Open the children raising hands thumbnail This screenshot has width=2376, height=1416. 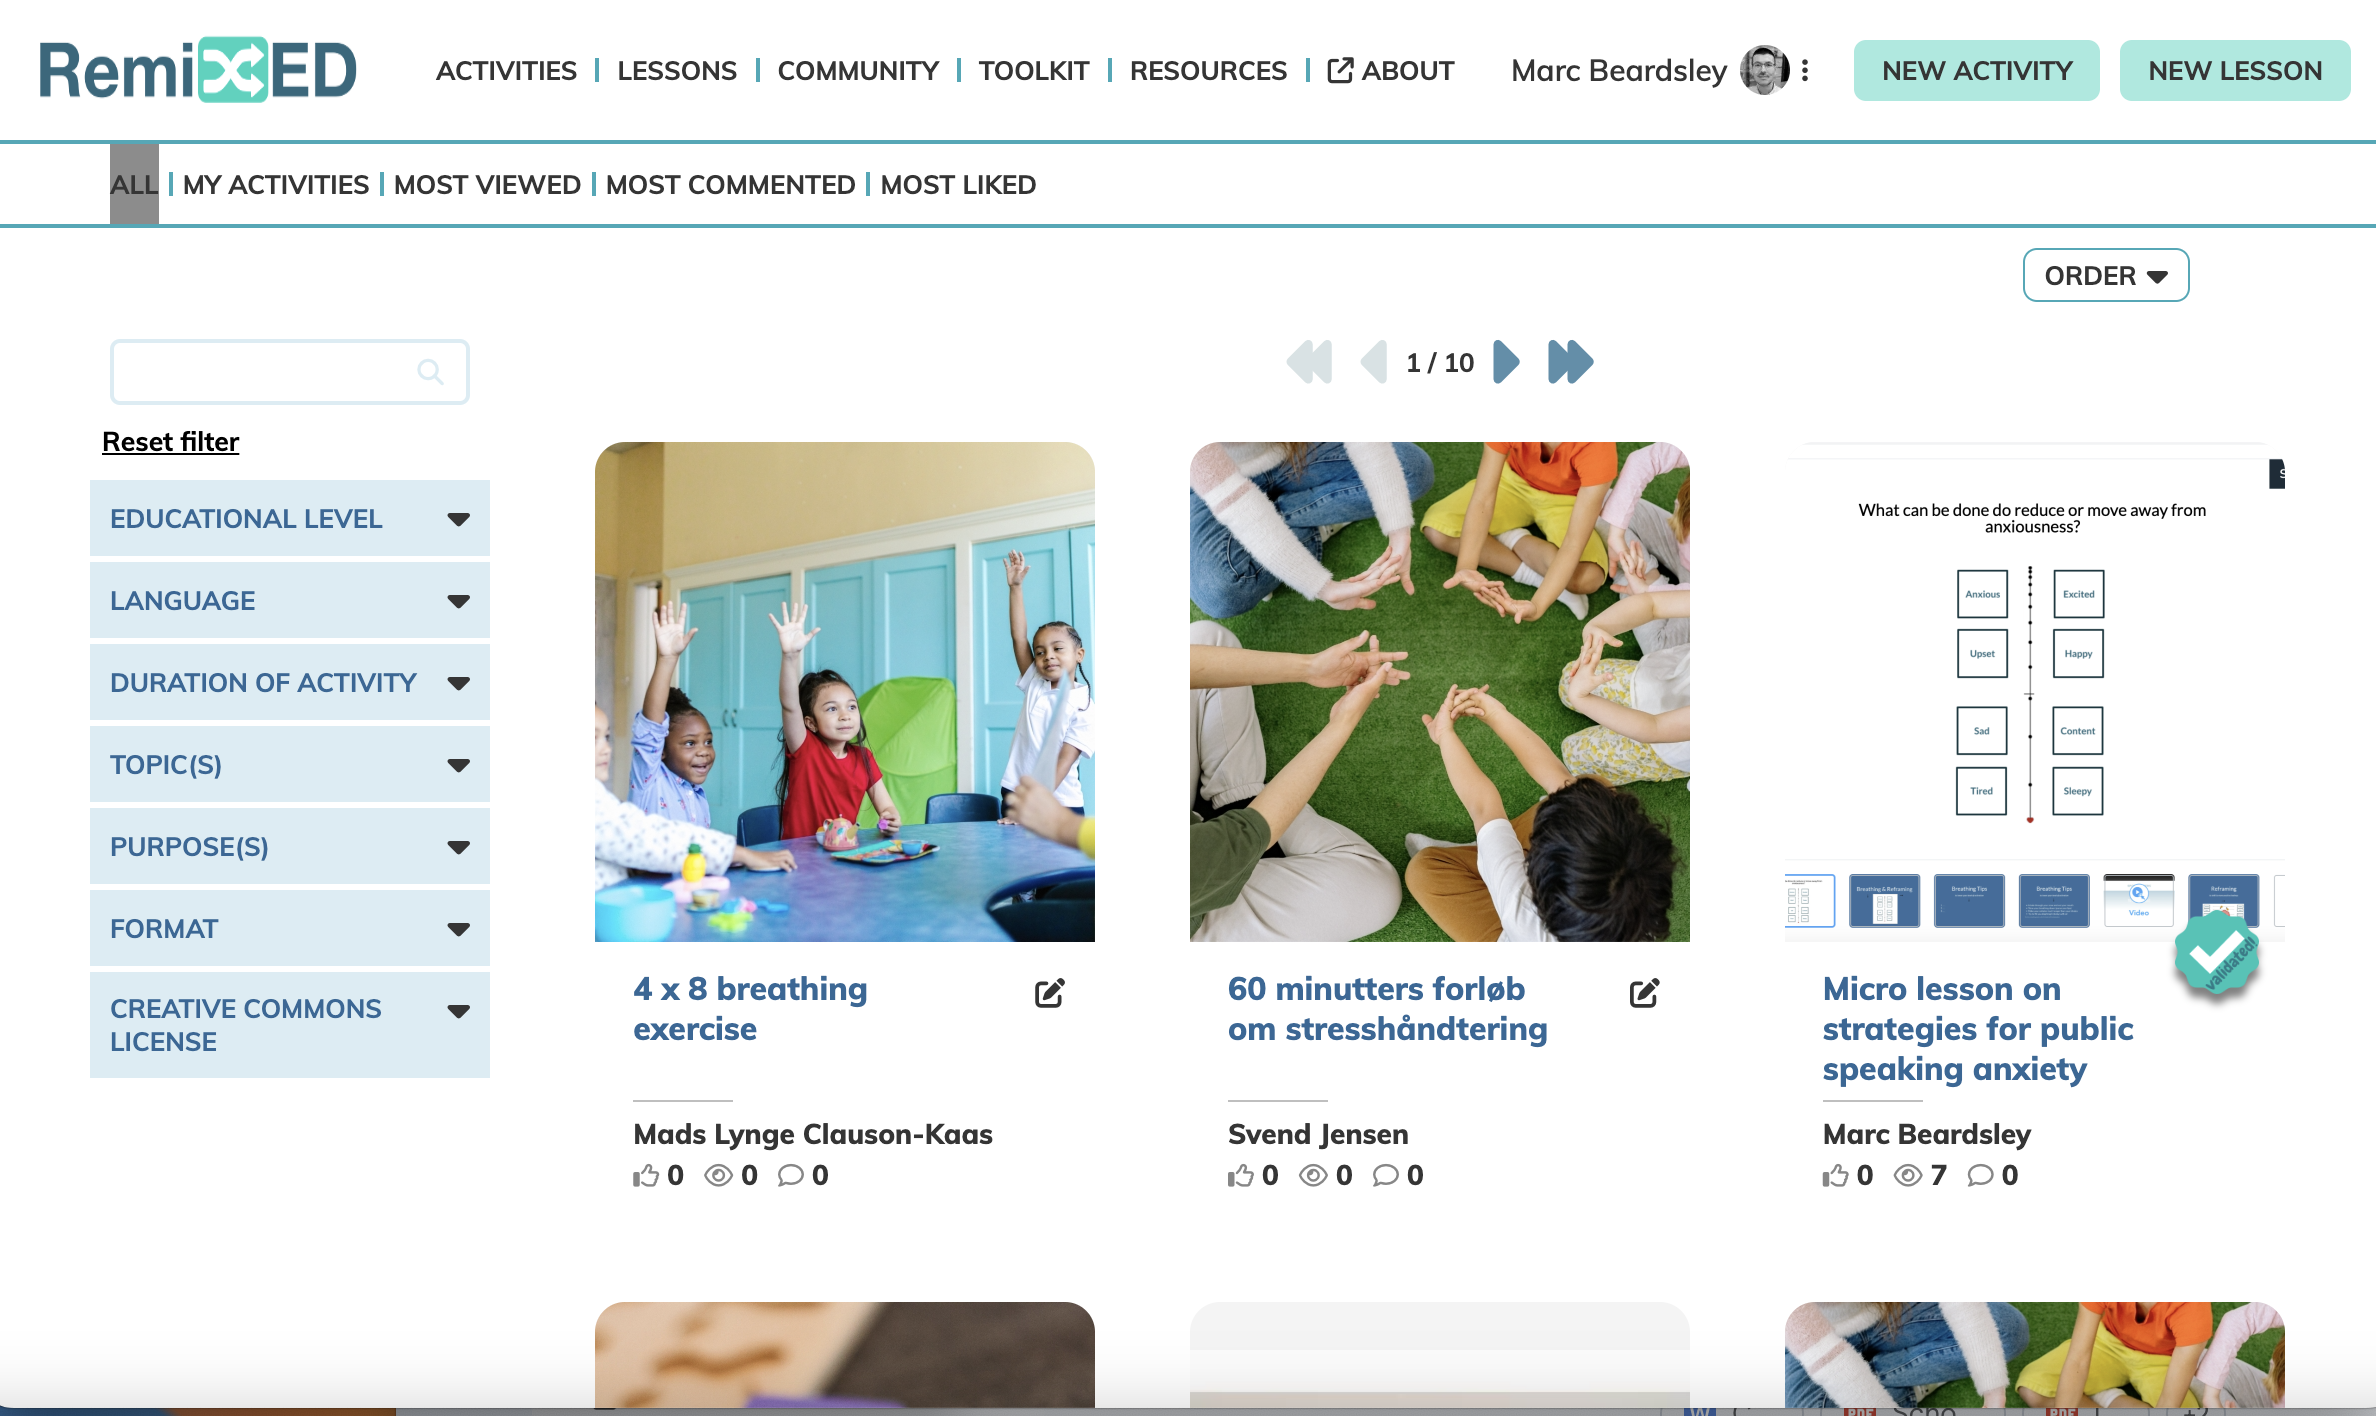[x=845, y=692]
